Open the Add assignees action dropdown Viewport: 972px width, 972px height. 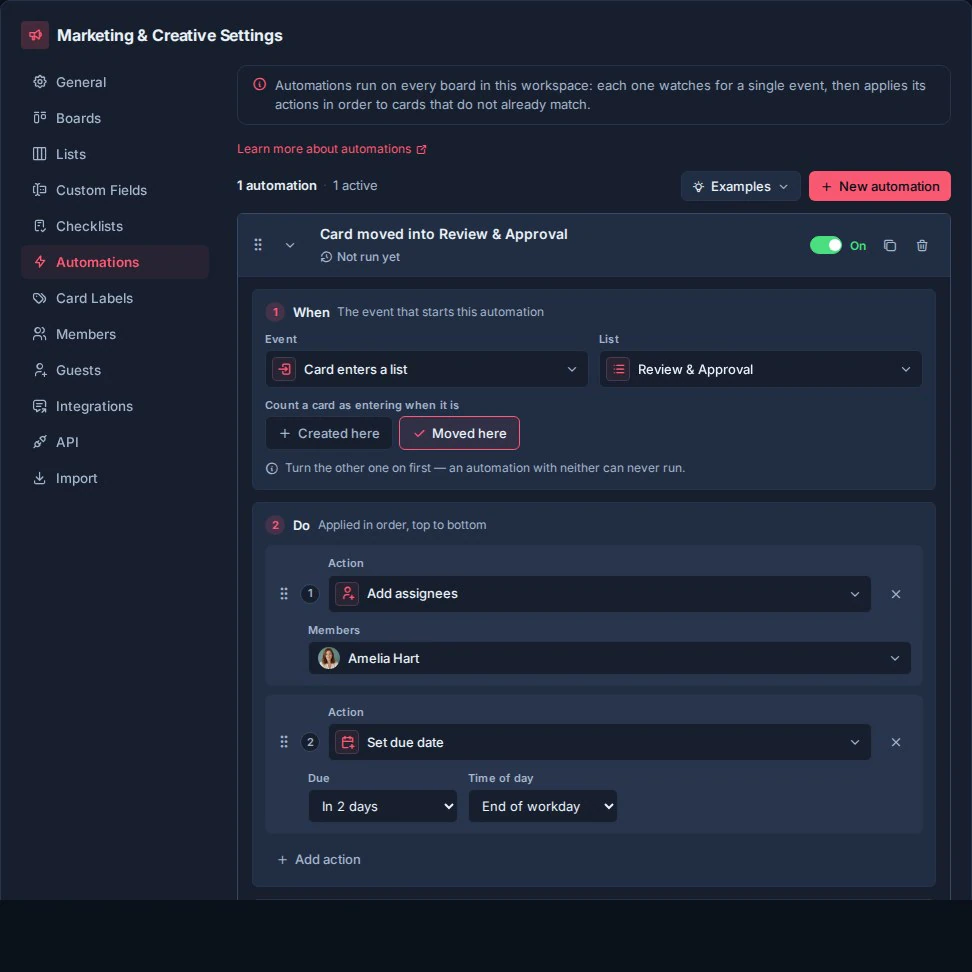pyautogui.click(x=599, y=594)
